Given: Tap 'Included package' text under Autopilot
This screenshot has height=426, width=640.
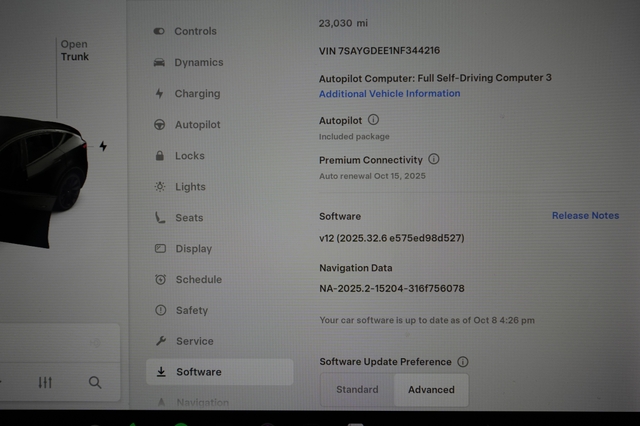Looking at the screenshot, I should pyautogui.click(x=354, y=137).
